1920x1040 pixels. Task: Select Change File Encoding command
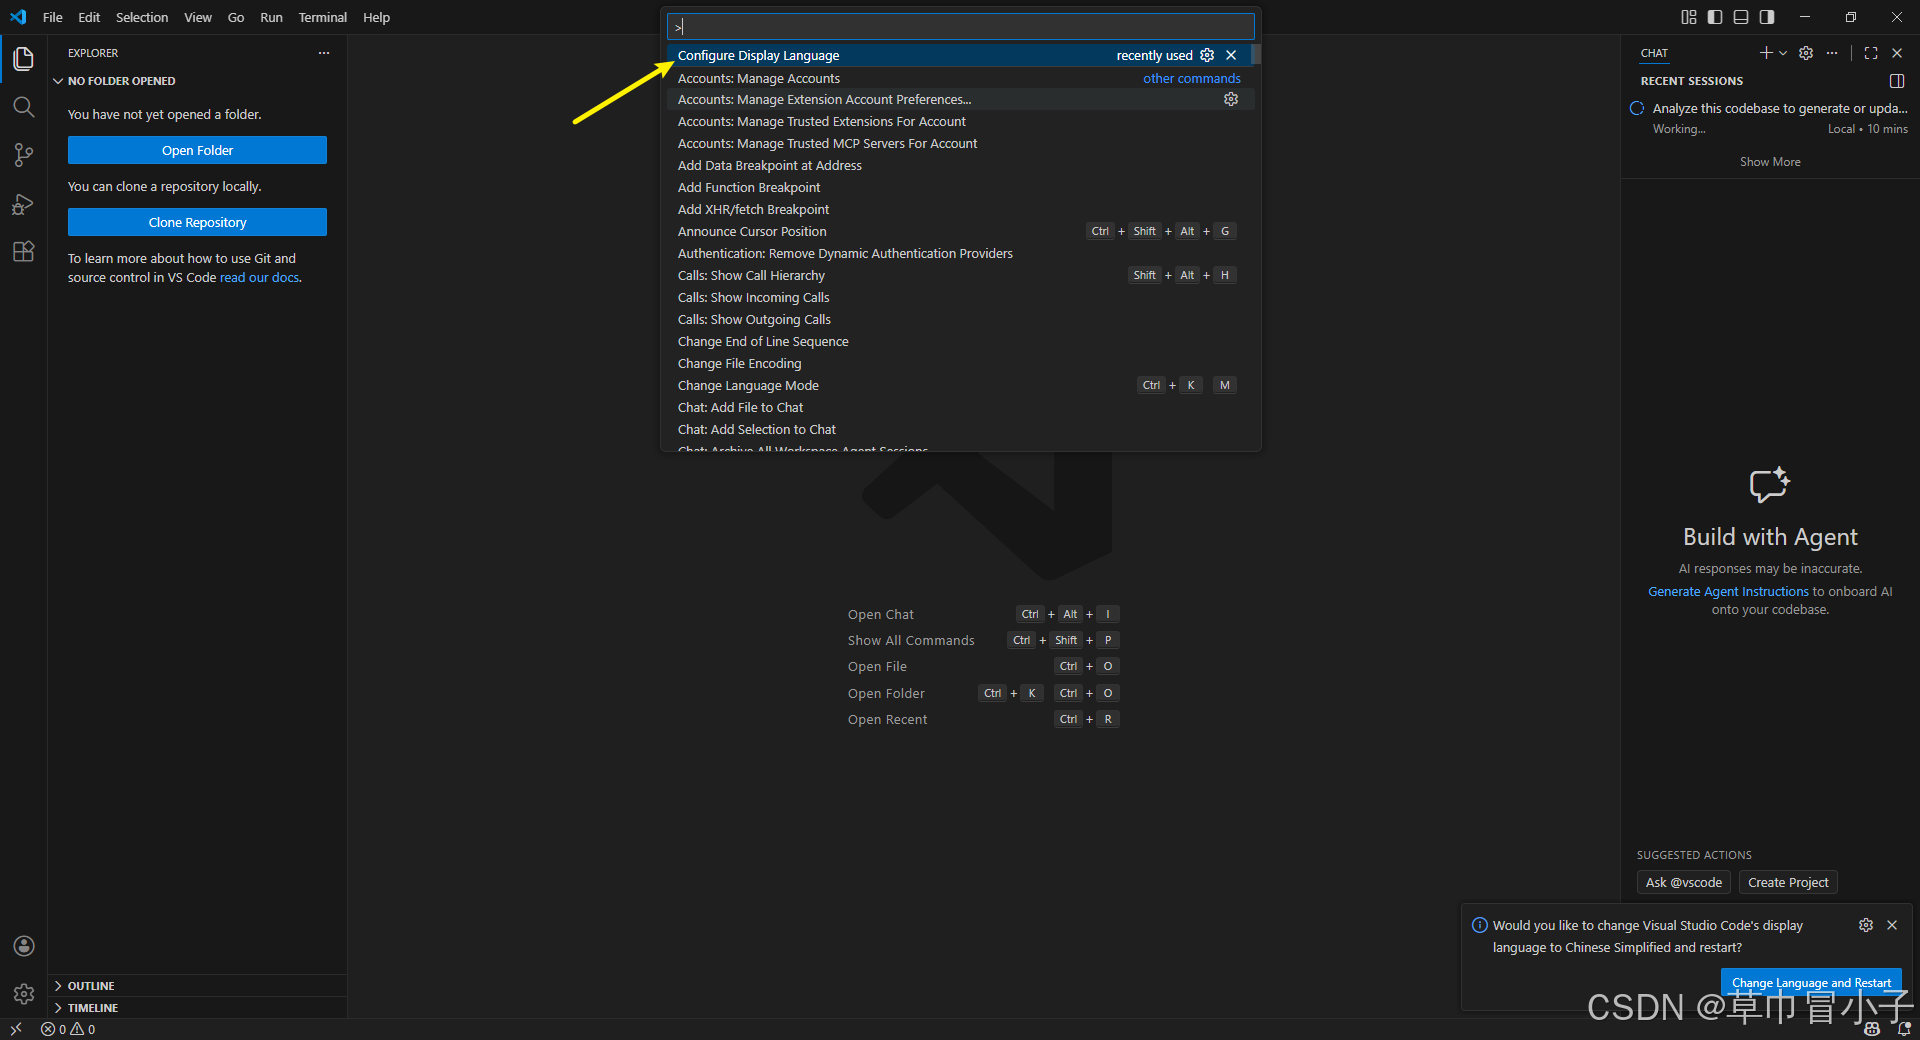click(x=959, y=363)
